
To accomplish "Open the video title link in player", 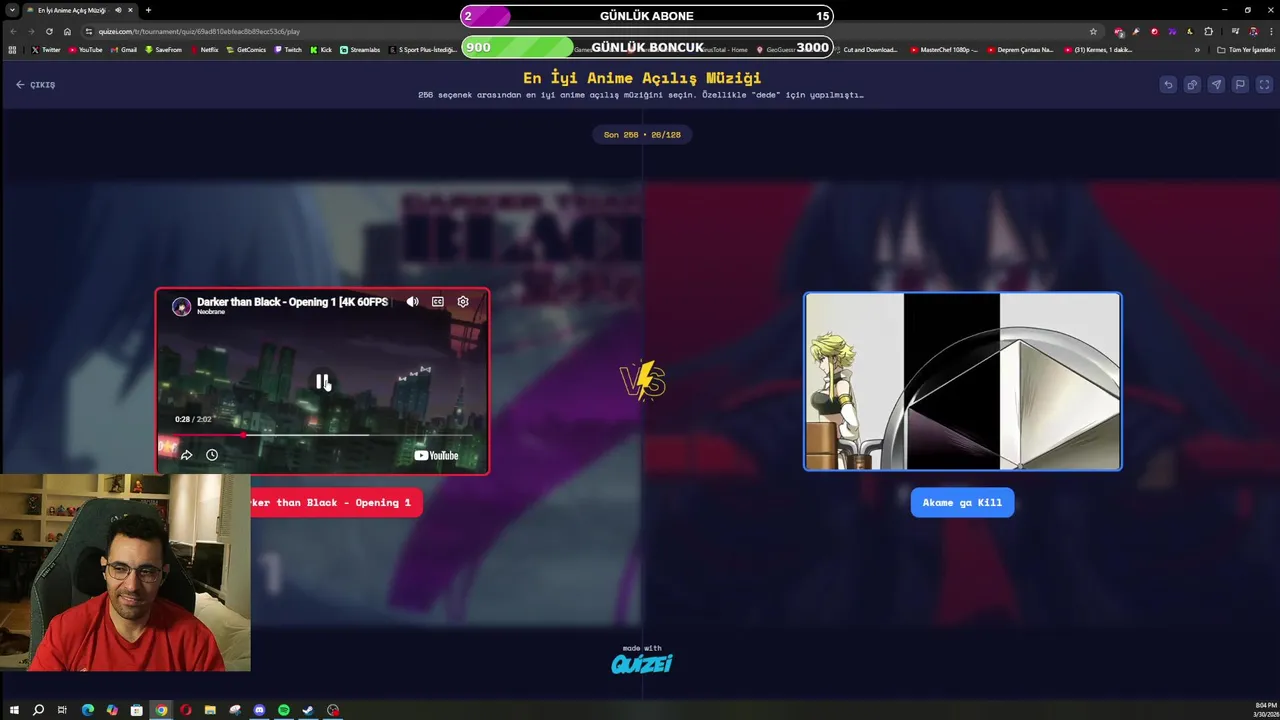I will tap(292, 301).
